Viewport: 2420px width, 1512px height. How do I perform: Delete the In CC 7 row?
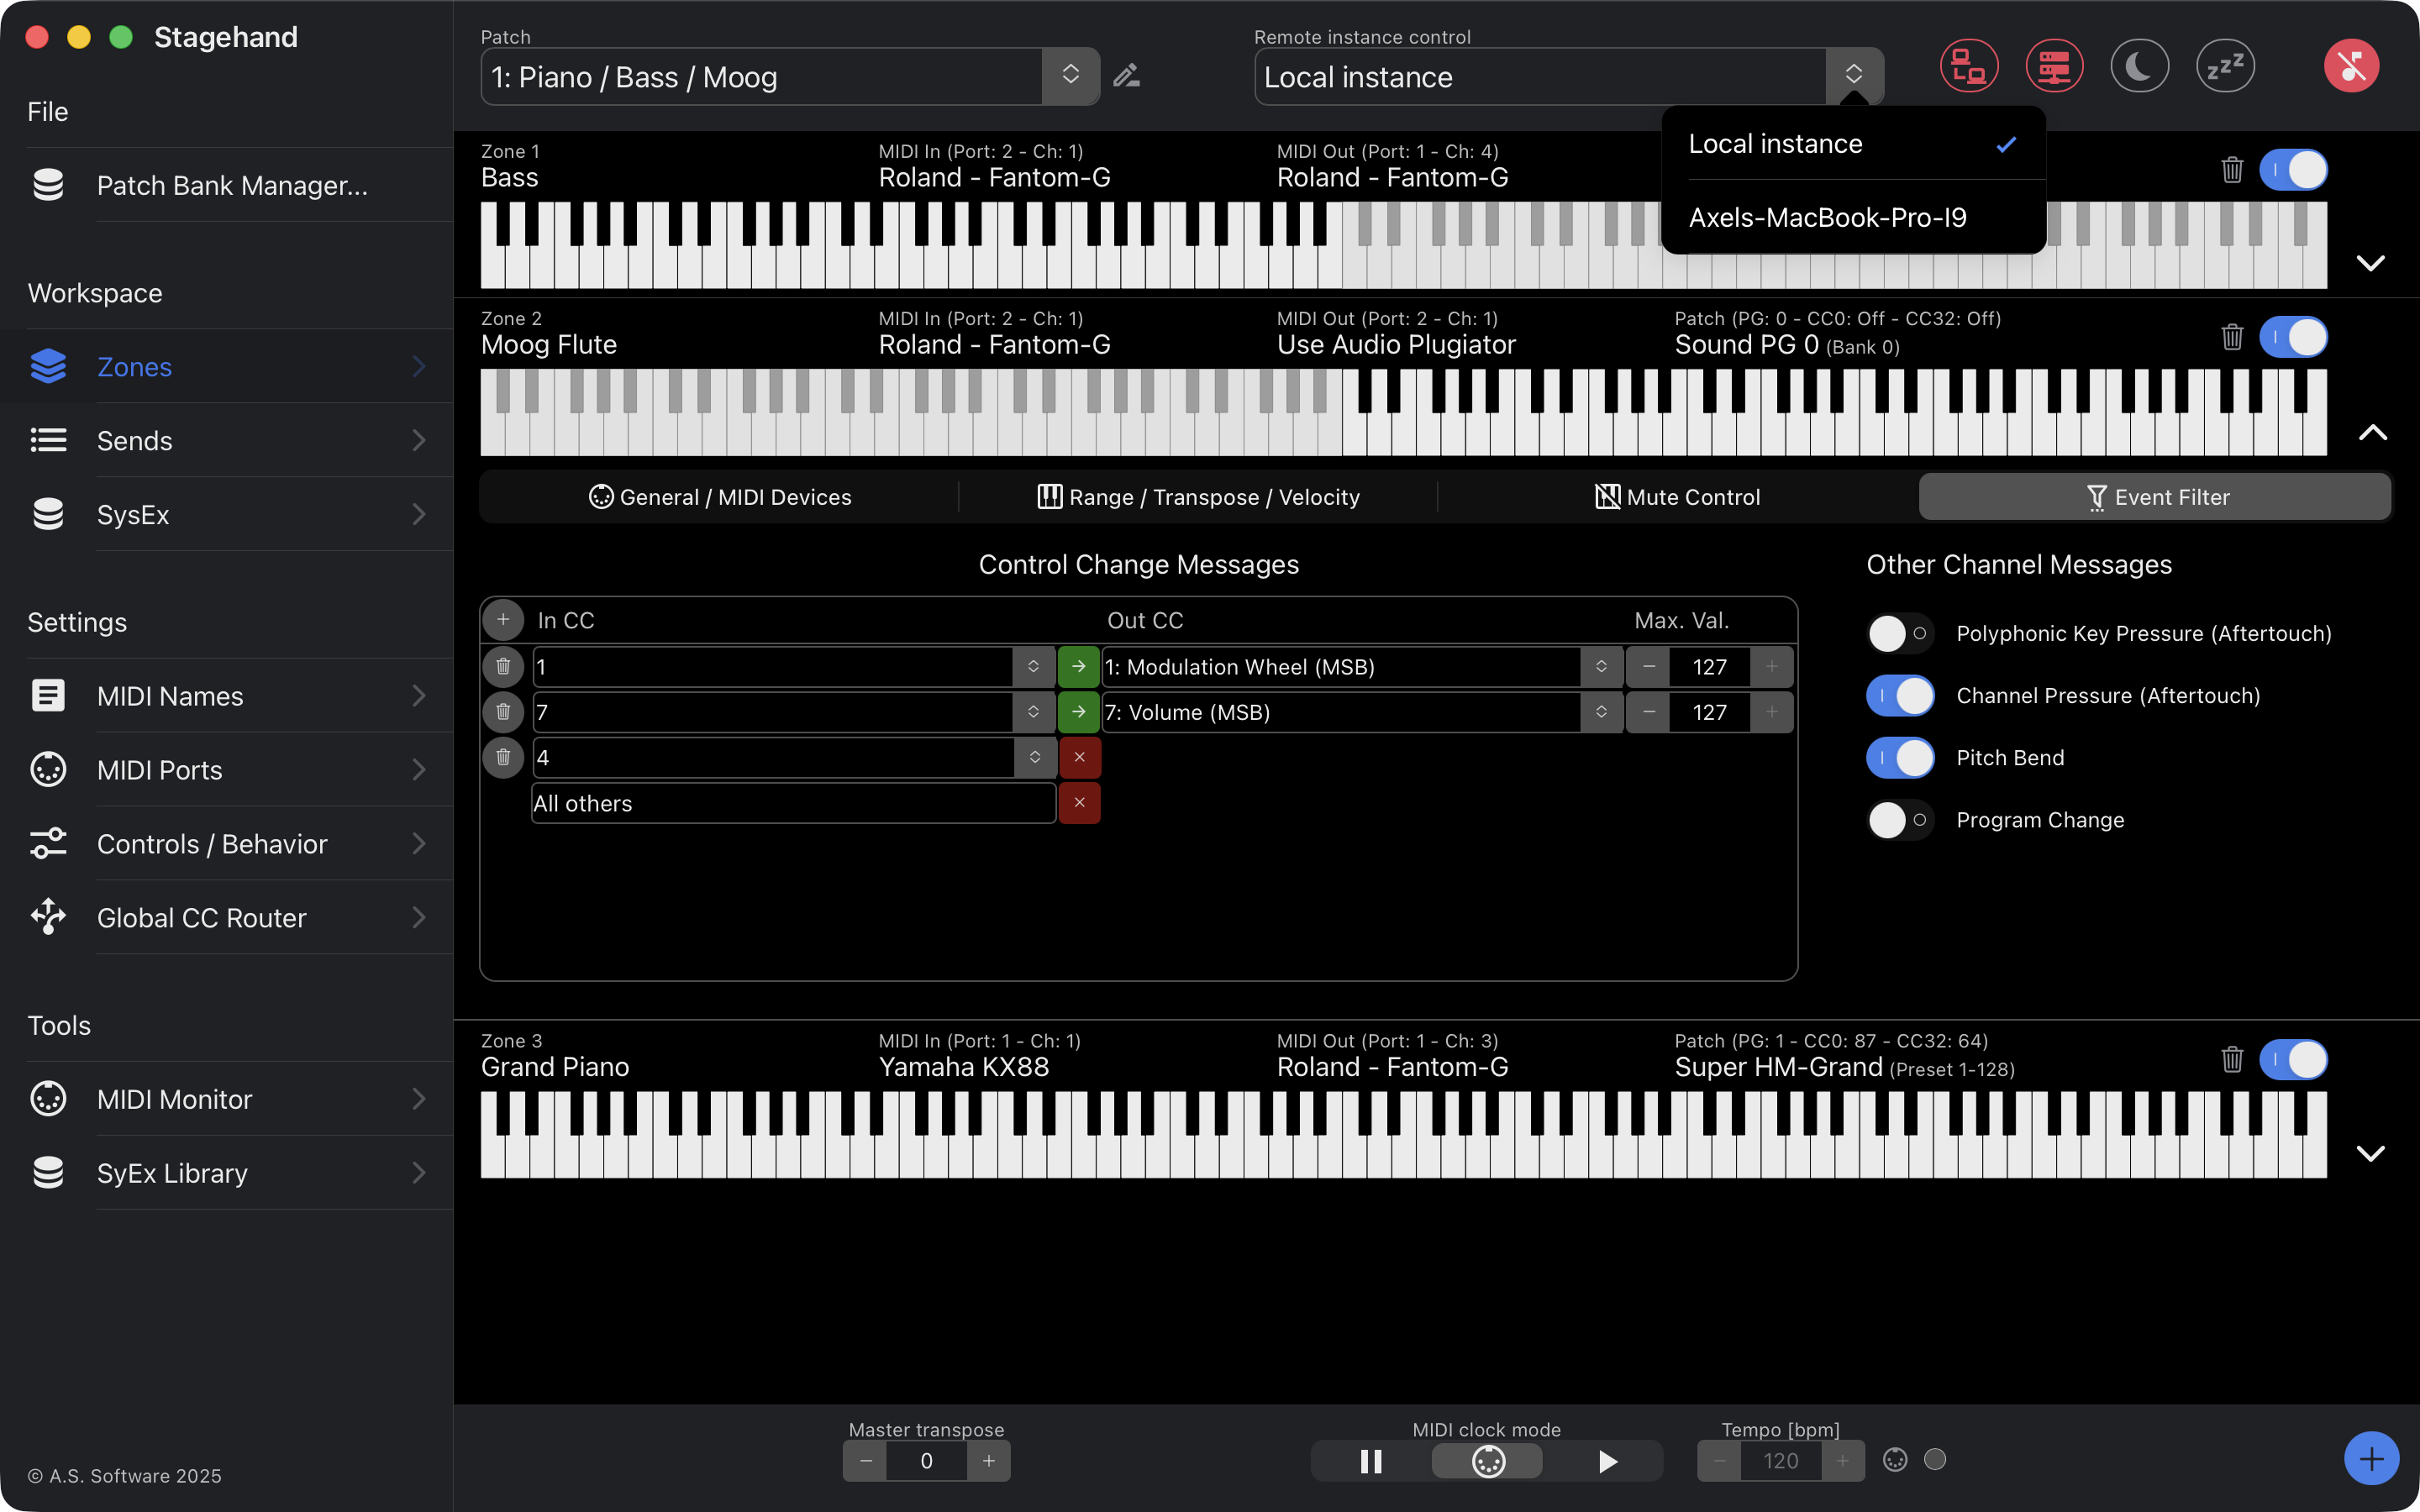(x=503, y=712)
